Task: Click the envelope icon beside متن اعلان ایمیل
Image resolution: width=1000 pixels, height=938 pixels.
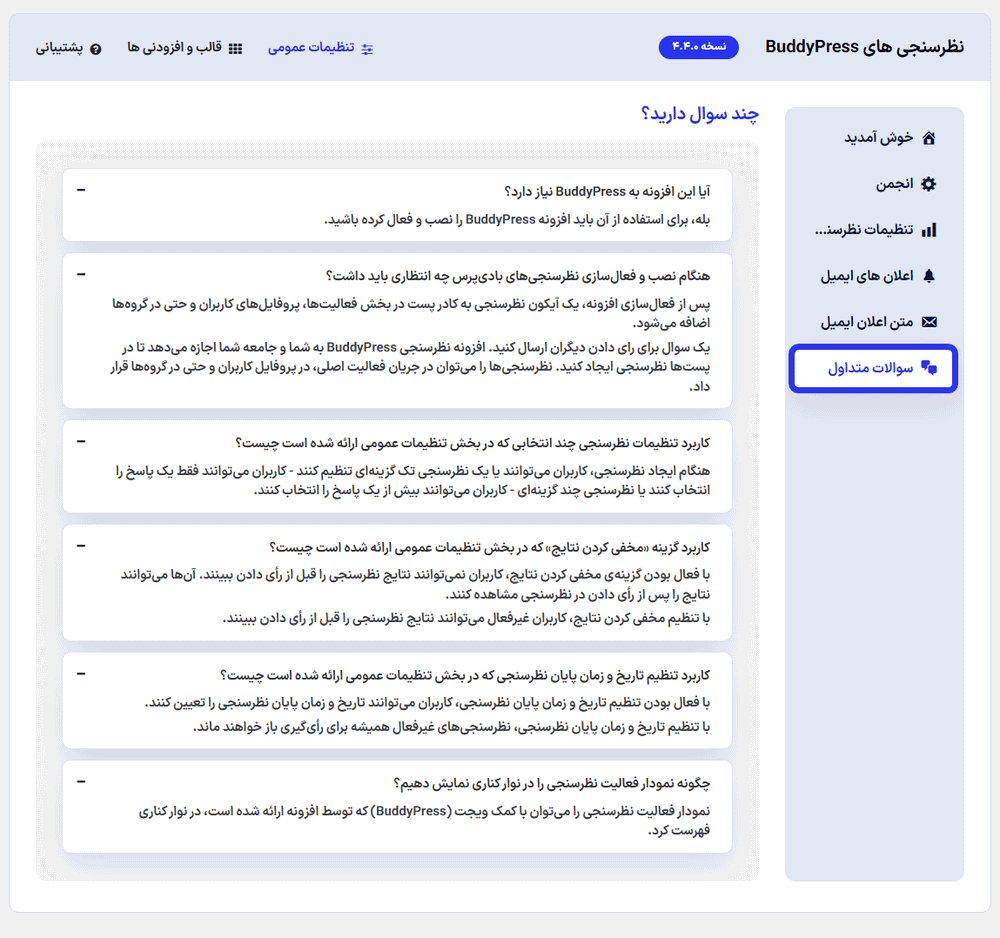Action: (x=929, y=322)
